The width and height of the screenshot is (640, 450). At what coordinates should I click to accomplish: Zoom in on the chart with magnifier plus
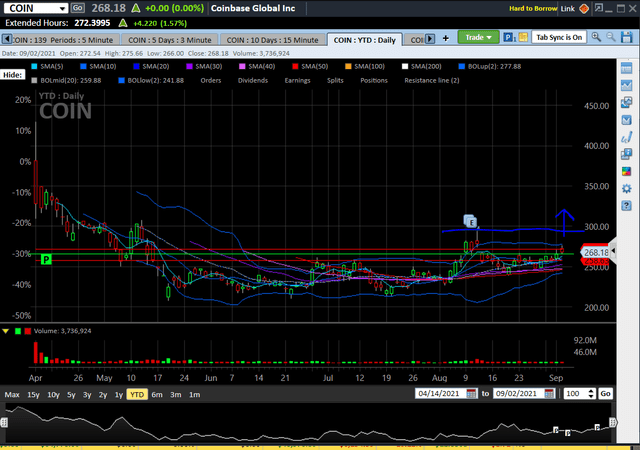pyautogui.click(x=596, y=37)
